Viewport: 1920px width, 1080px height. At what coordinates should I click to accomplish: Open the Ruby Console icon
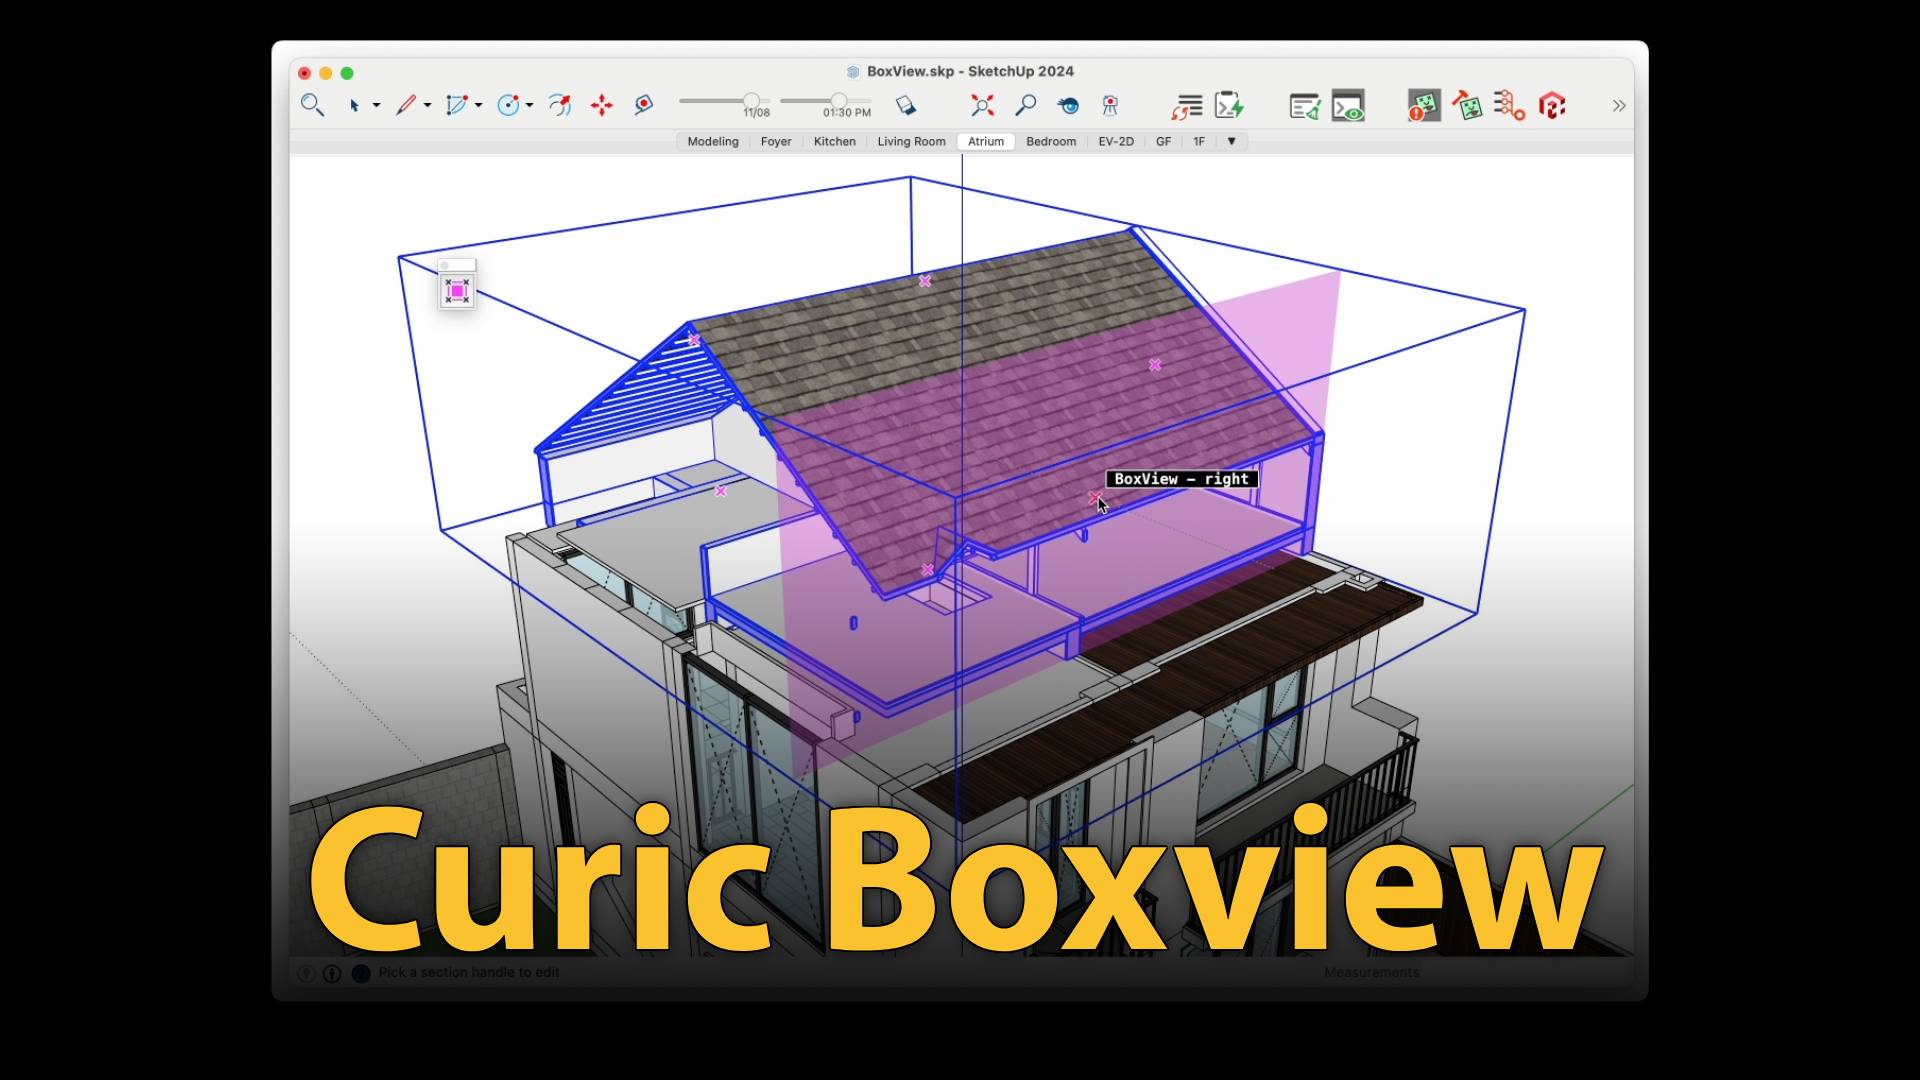pos(1347,106)
